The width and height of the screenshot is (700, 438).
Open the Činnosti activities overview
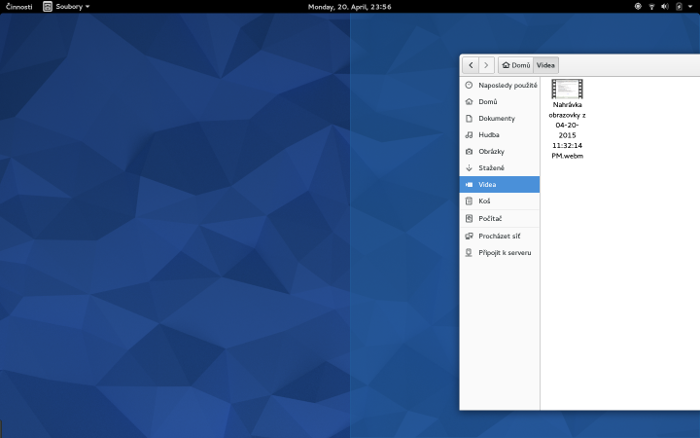pyautogui.click(x=19, y=6)
